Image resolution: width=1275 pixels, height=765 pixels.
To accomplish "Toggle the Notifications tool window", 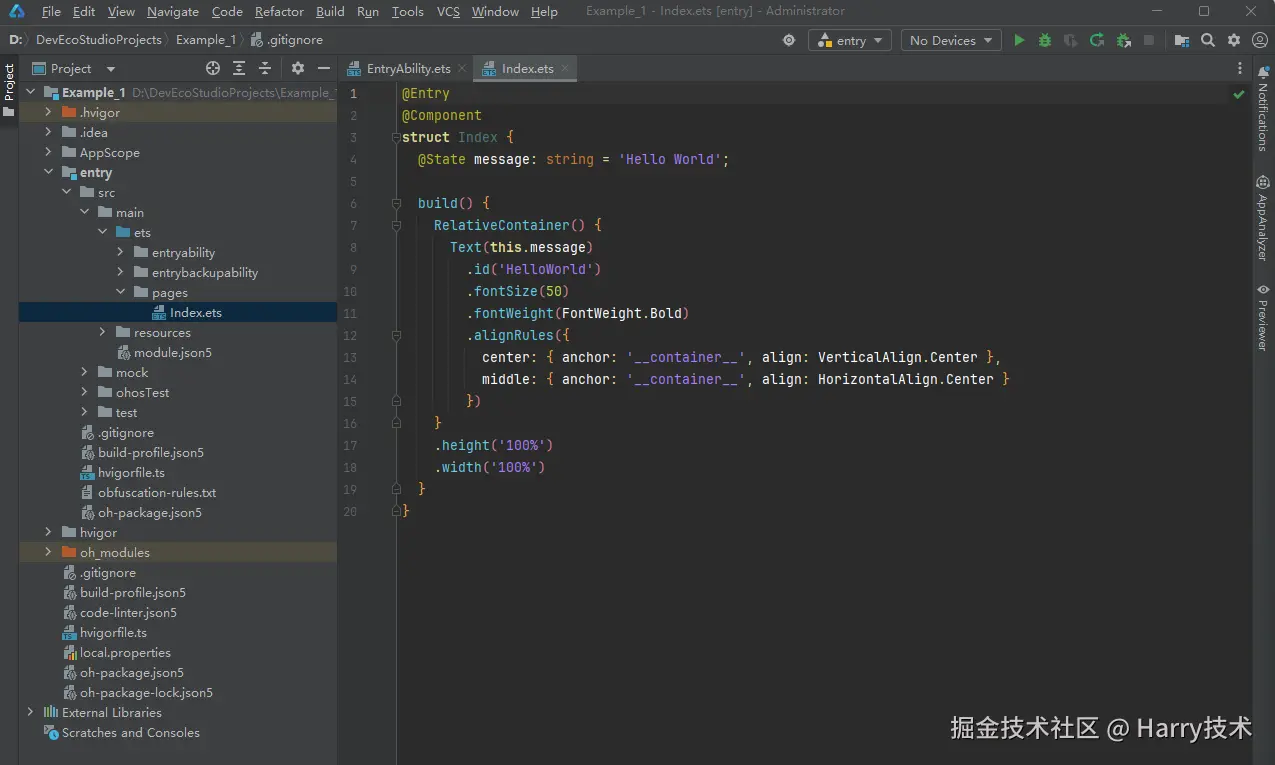I will point(1263,108).
